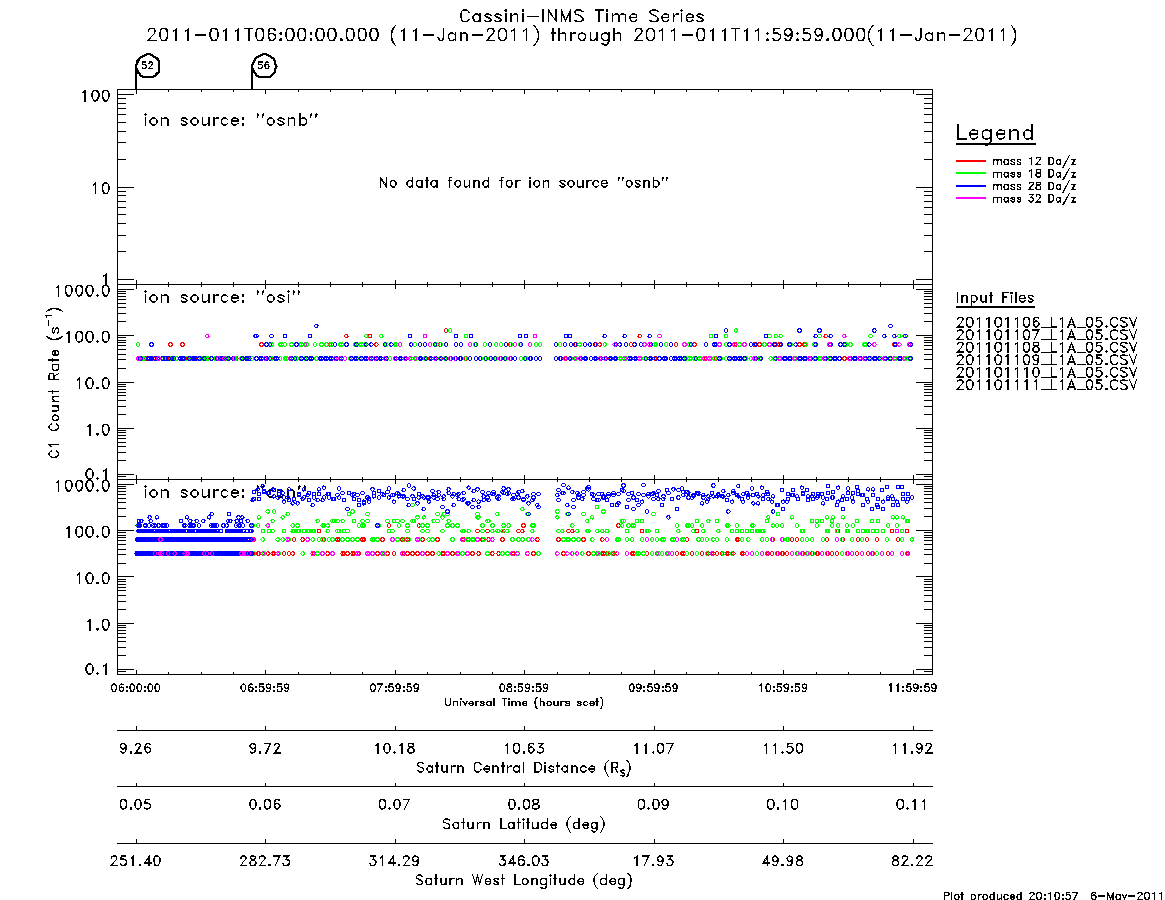This screenshot has height=900, width=1165.
Task: Click the Saturn West Longitude axis label
Action: pyautogui.click(x=524, y=881)
